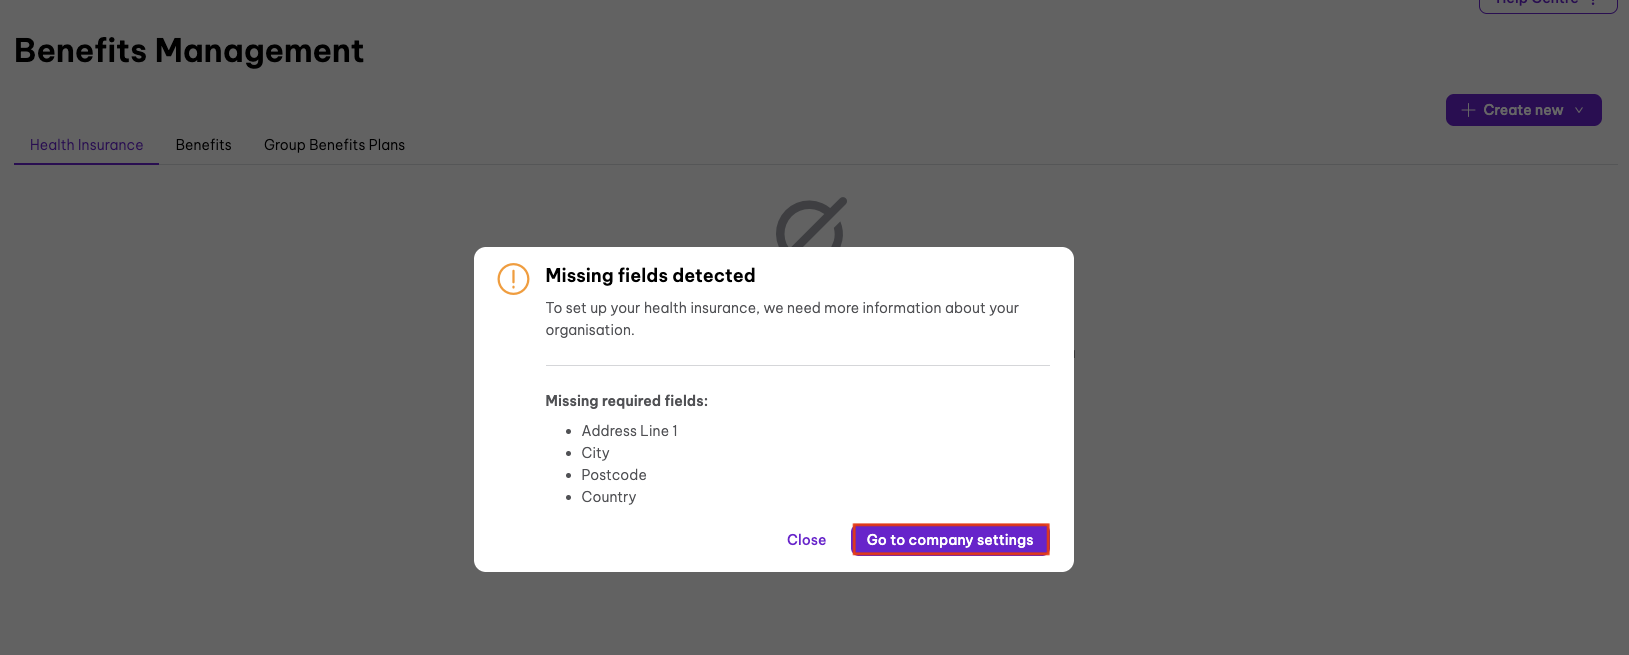Switch to the Health Insurance tab
Image resolution: width=1629 pixels, height=655 pixels.
point(87,145)
